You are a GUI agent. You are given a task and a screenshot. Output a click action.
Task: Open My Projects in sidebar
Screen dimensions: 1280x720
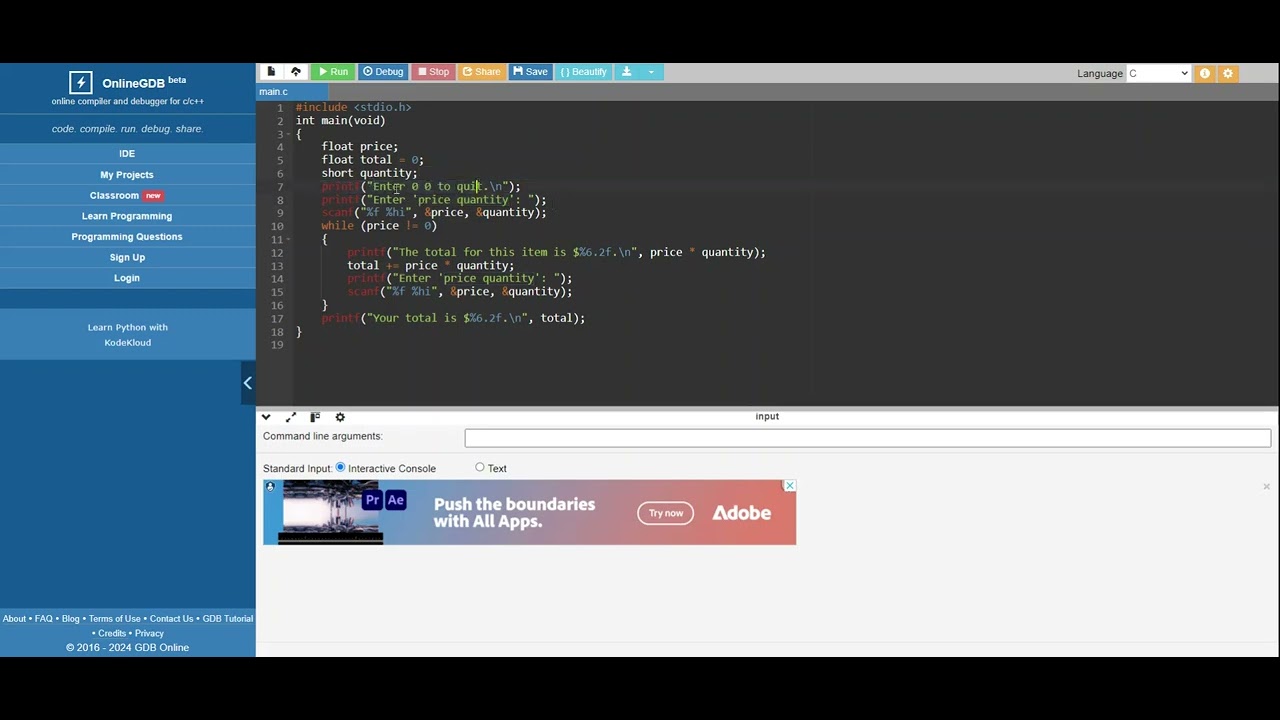(127, 175)
